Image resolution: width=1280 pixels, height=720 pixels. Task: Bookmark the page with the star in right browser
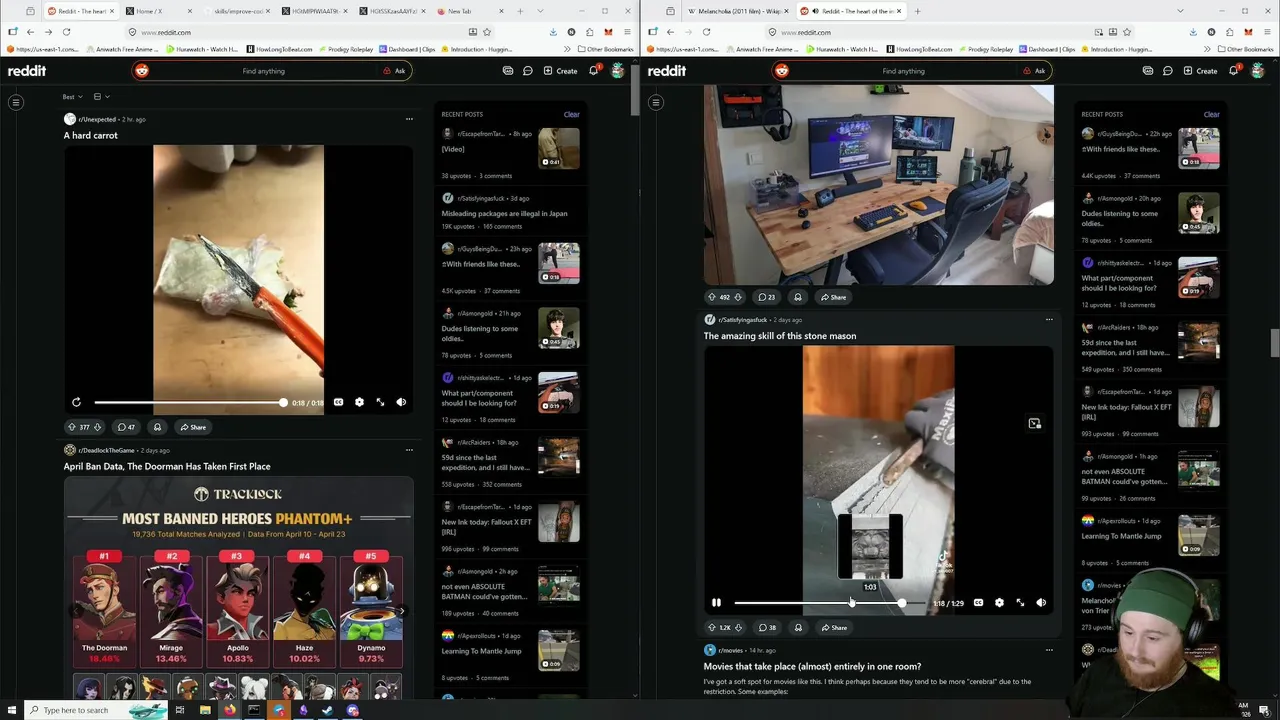click(1127, 32)
